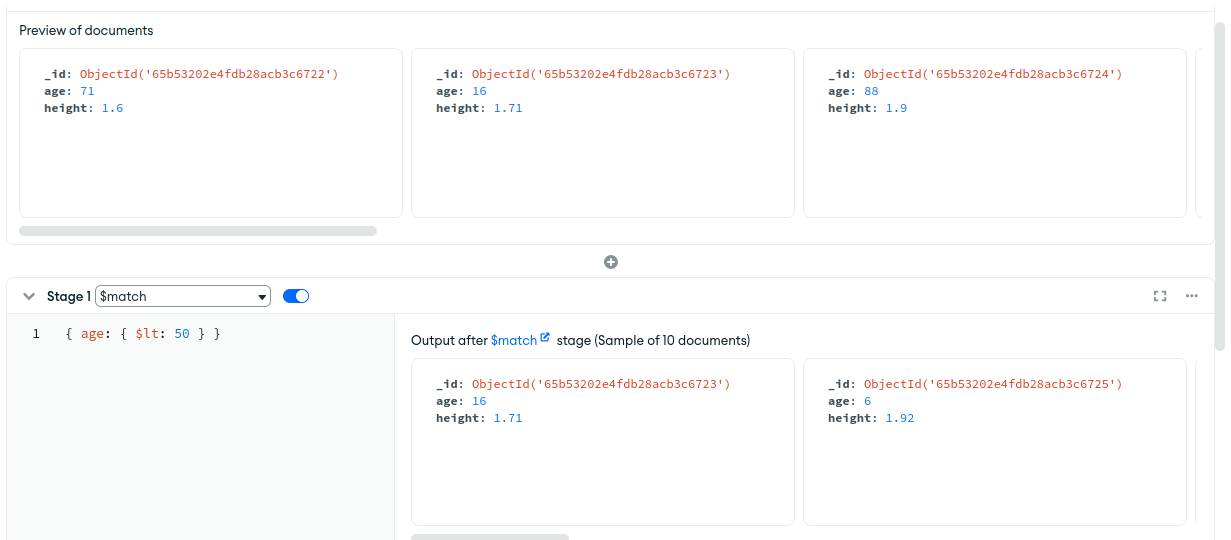Collapse Stage 1 with chevron
Viewport: 1231px width, 540px height.
(x=29, y=296)
